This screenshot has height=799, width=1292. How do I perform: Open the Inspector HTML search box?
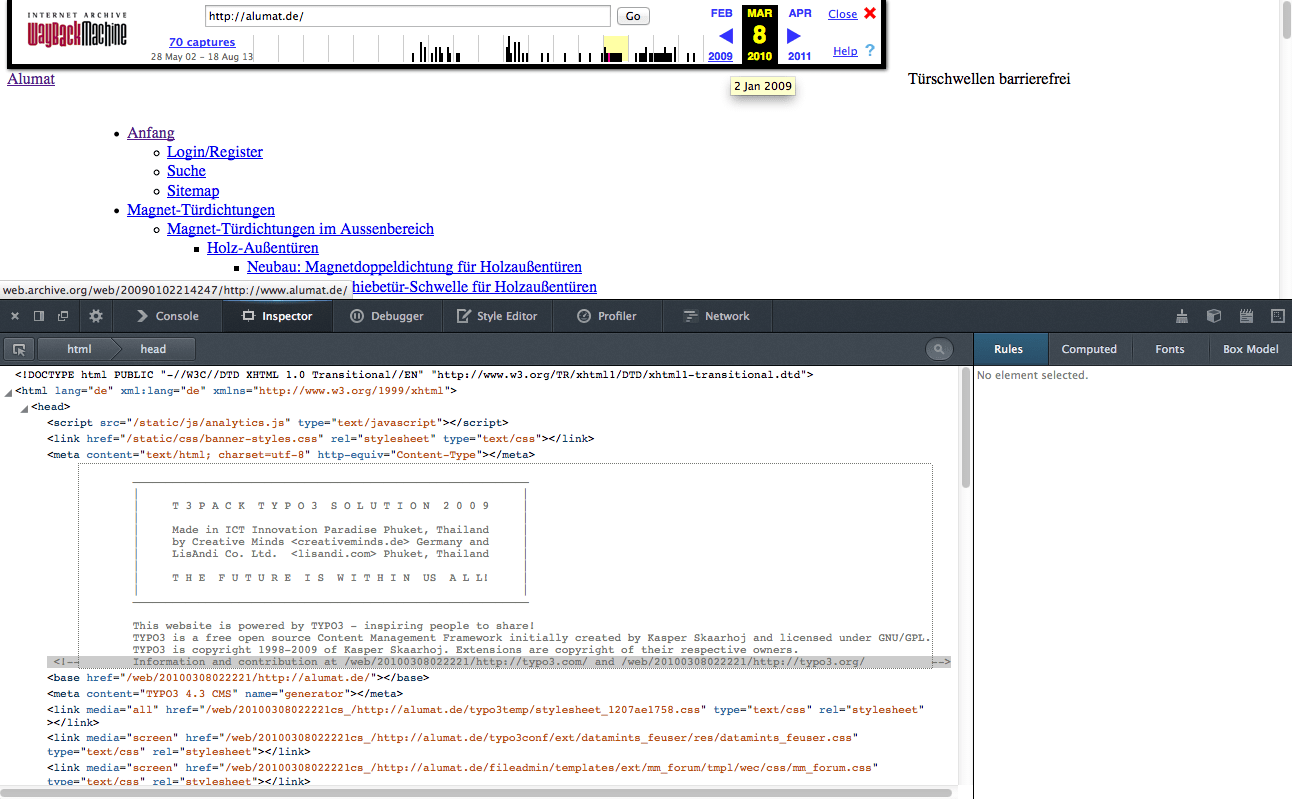click(939, 349)
